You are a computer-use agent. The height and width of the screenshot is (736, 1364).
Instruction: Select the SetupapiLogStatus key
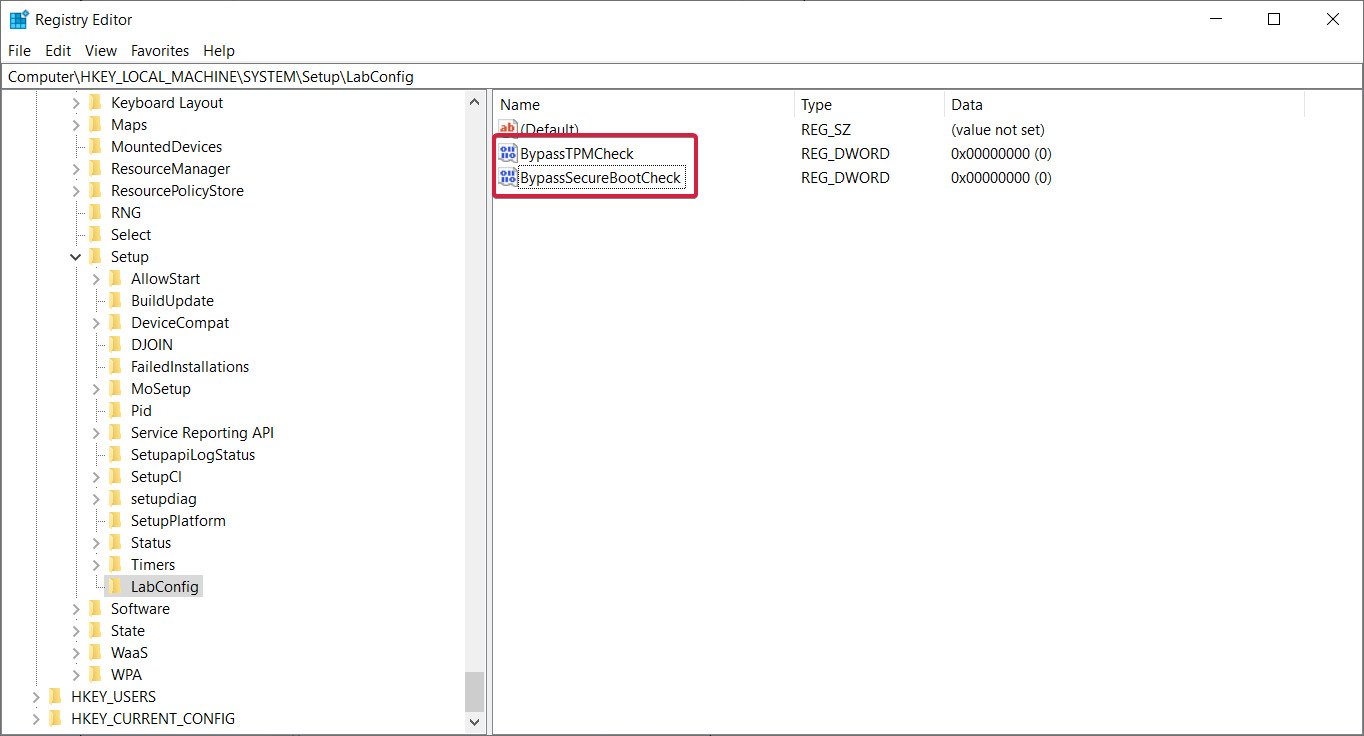(x=193, y=455)
